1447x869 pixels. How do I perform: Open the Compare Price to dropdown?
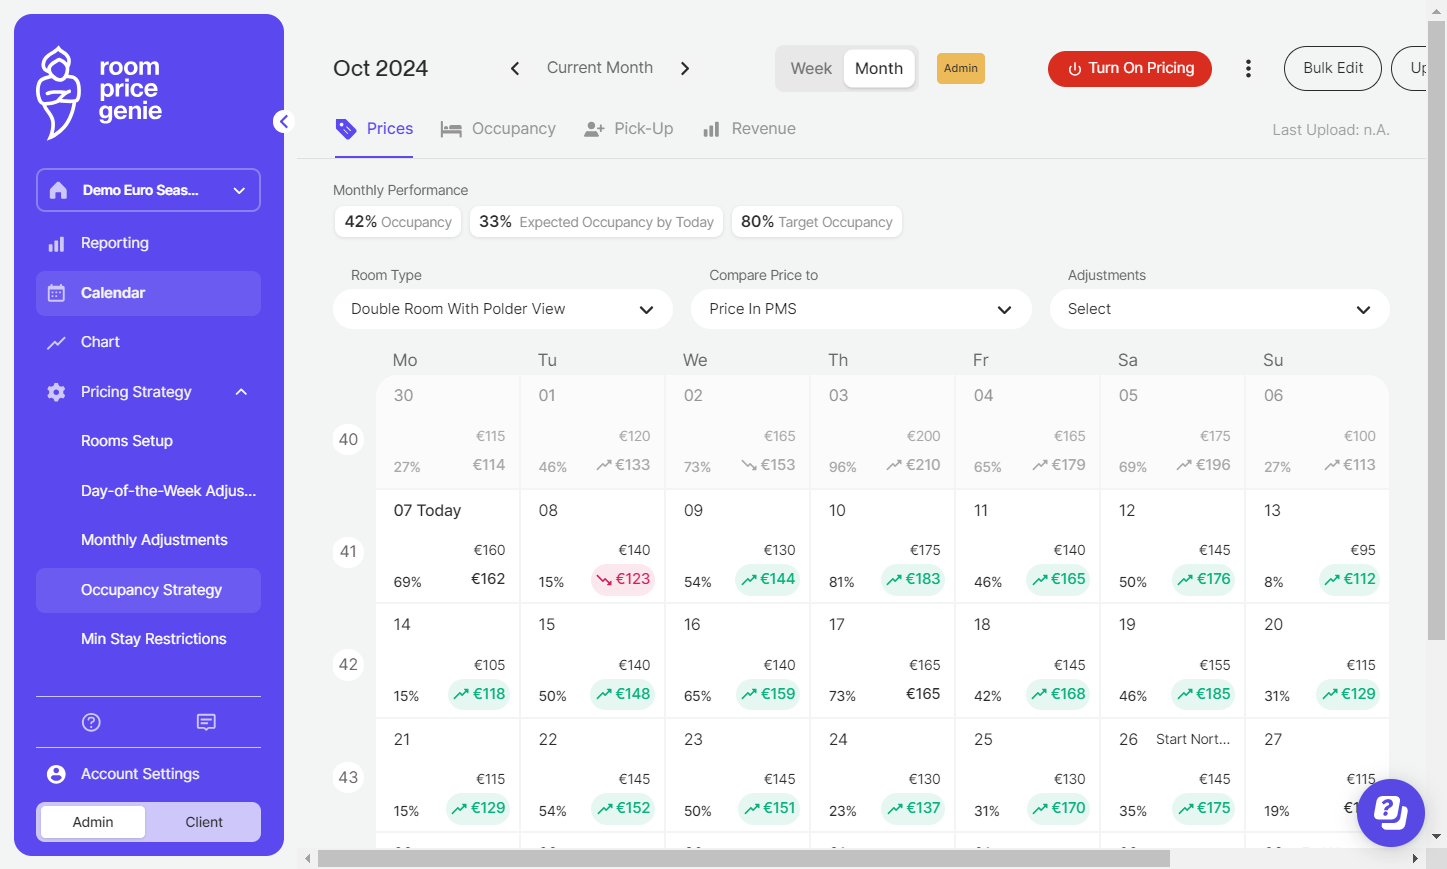tap(861, 309)
